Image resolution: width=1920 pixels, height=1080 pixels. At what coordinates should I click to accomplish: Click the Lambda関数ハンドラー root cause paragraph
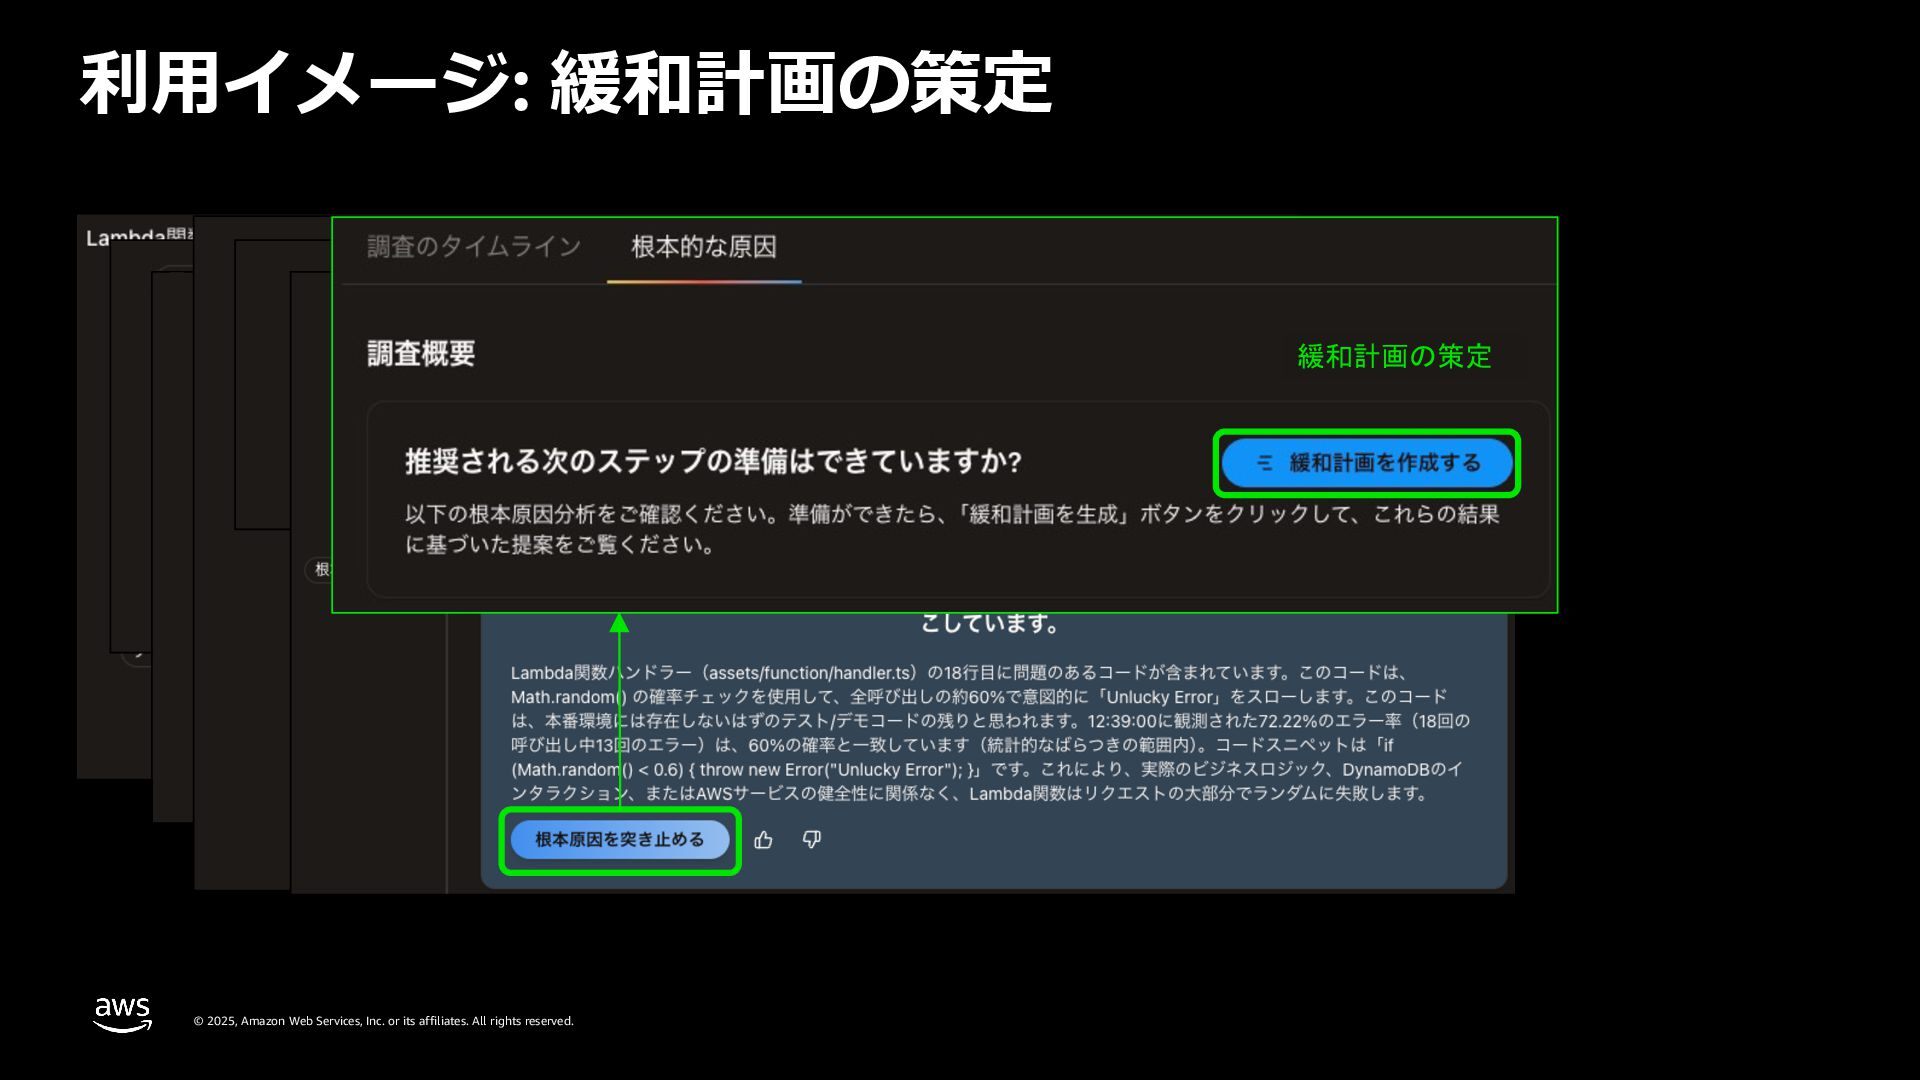pyautogui.click(x=990, y=733)
